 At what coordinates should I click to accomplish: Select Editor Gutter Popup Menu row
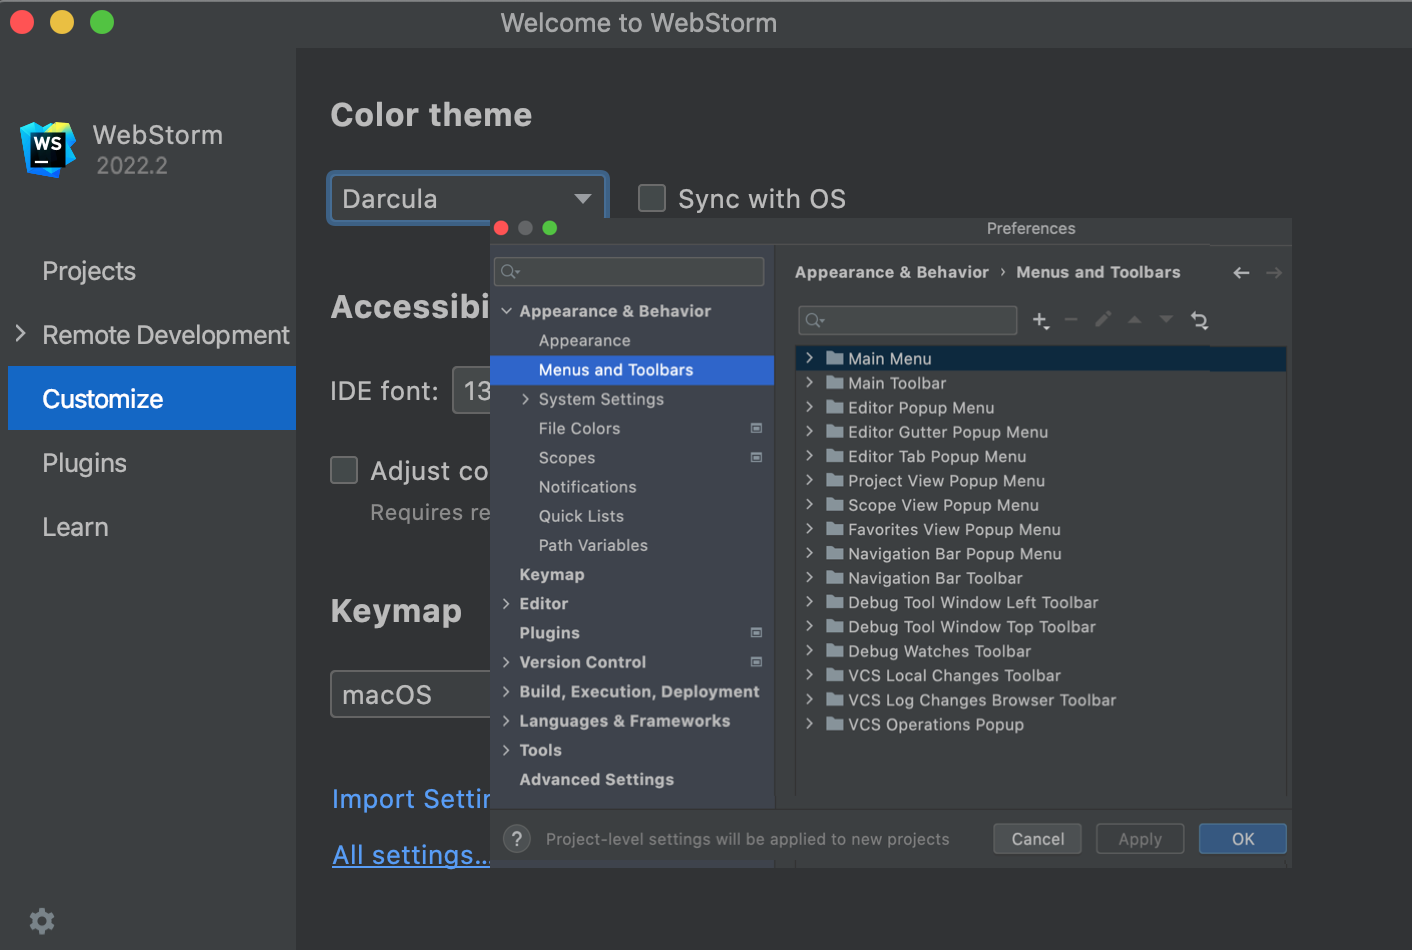point(1041,432)
